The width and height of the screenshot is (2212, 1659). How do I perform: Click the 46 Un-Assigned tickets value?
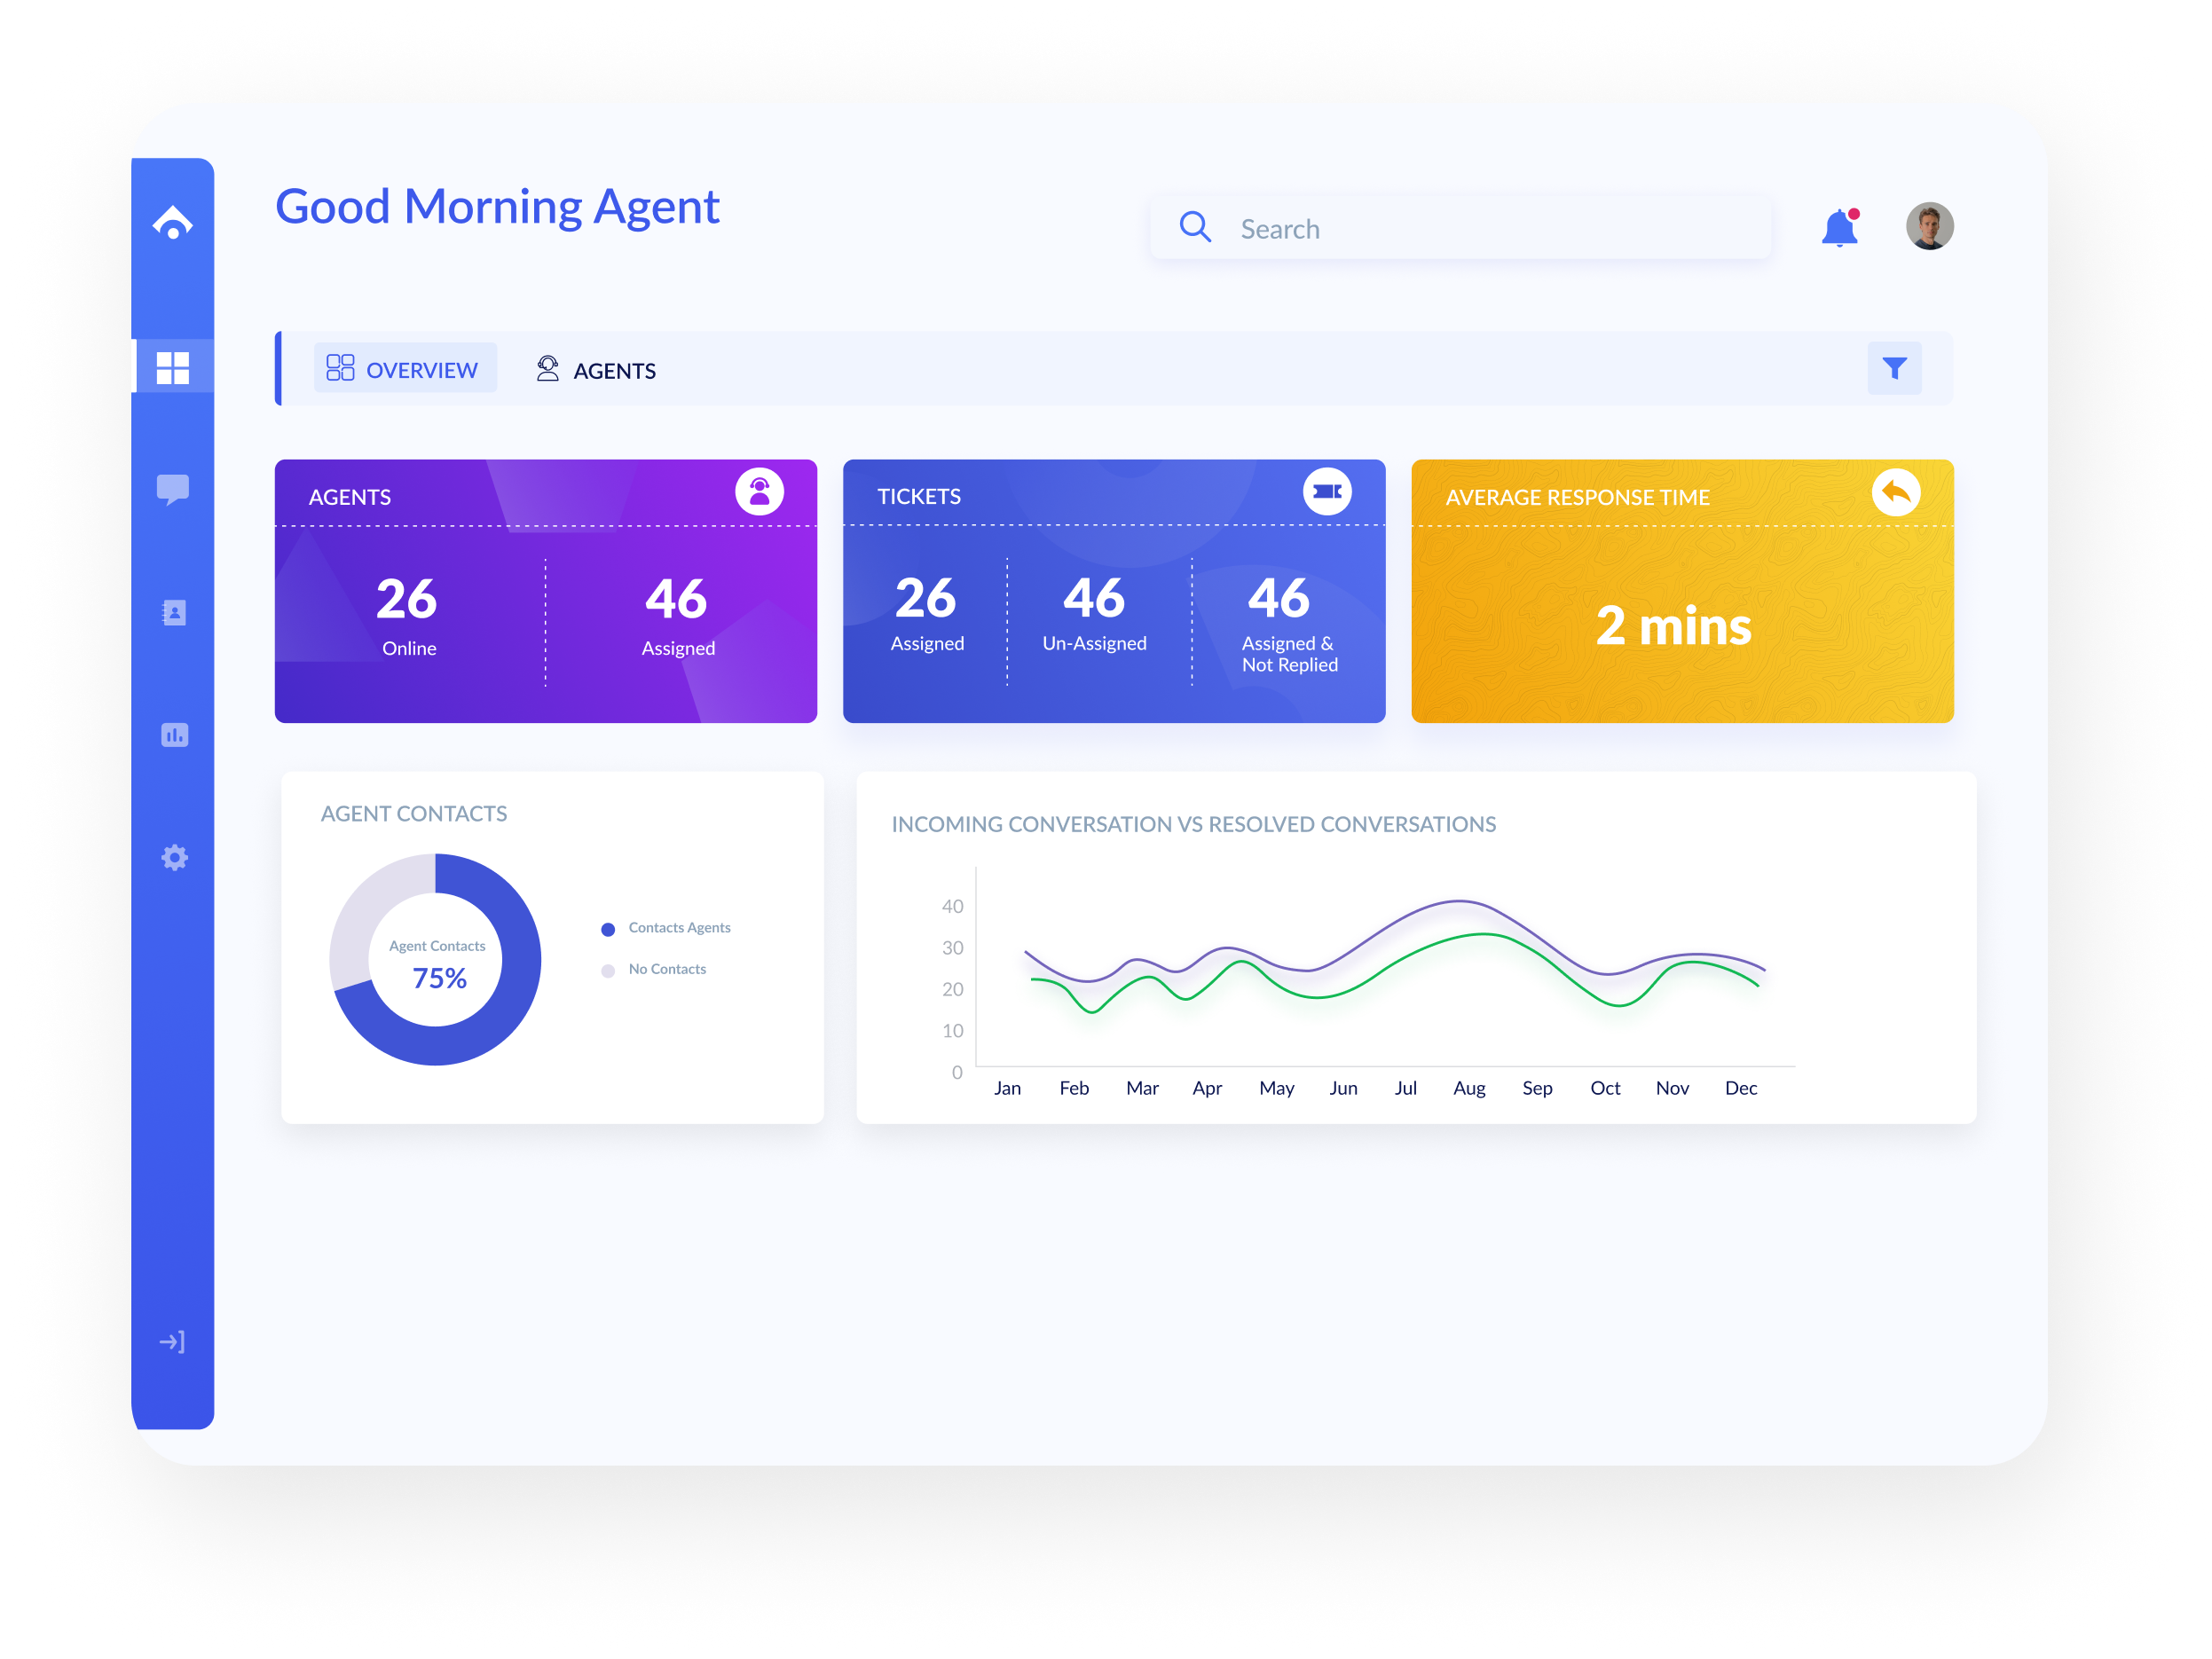pyautogui.click(x=1094, y=598)
